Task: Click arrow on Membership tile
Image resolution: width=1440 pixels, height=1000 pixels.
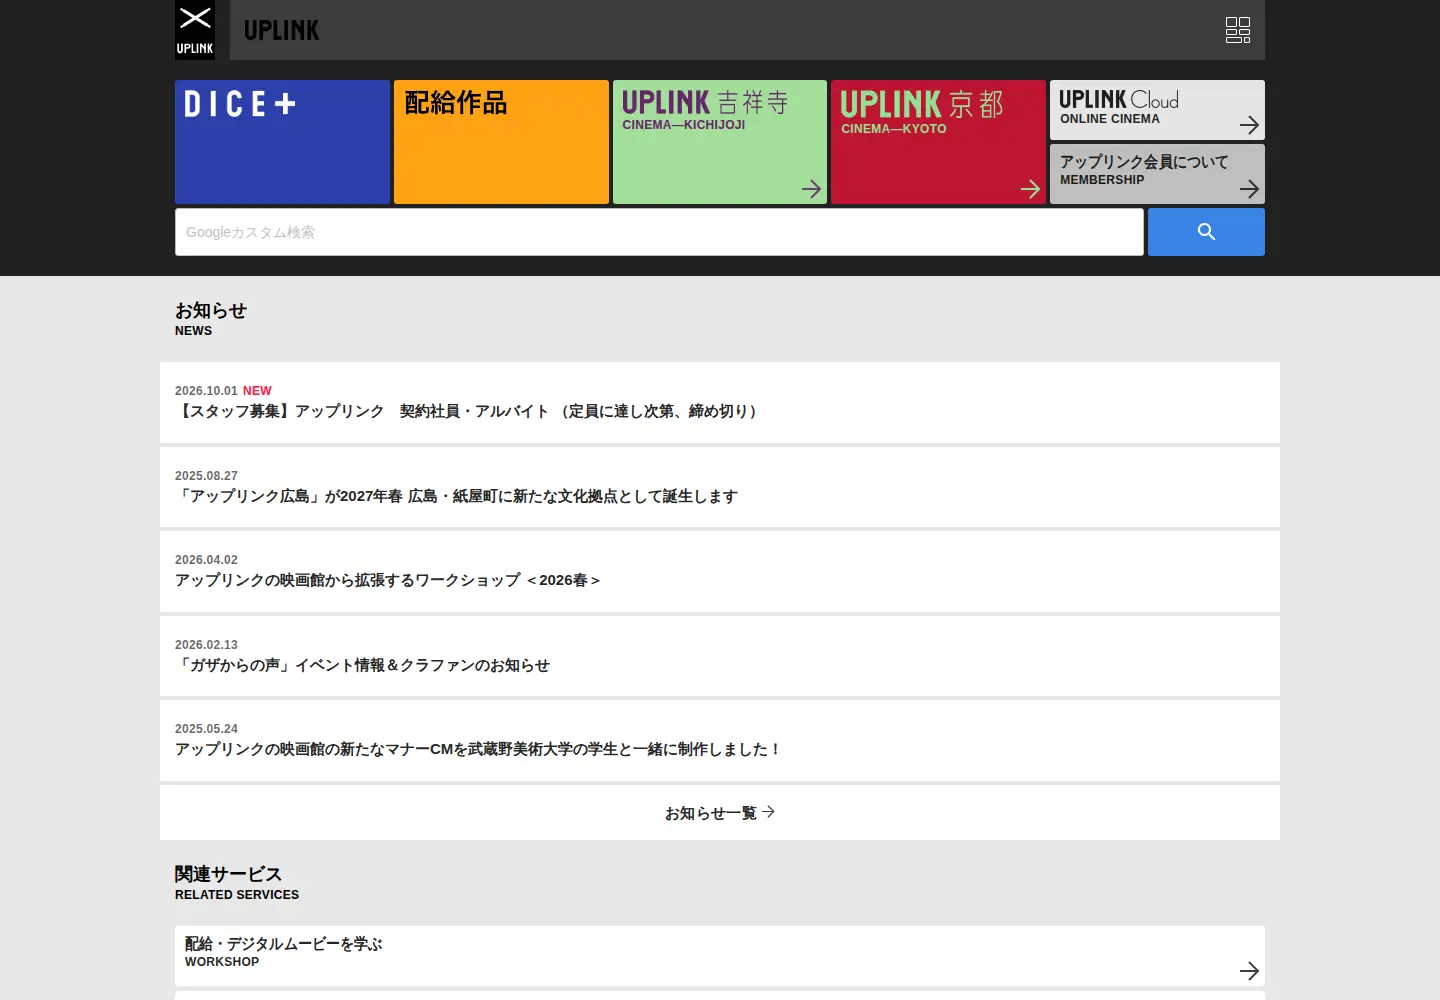Action: point(1249,189)
